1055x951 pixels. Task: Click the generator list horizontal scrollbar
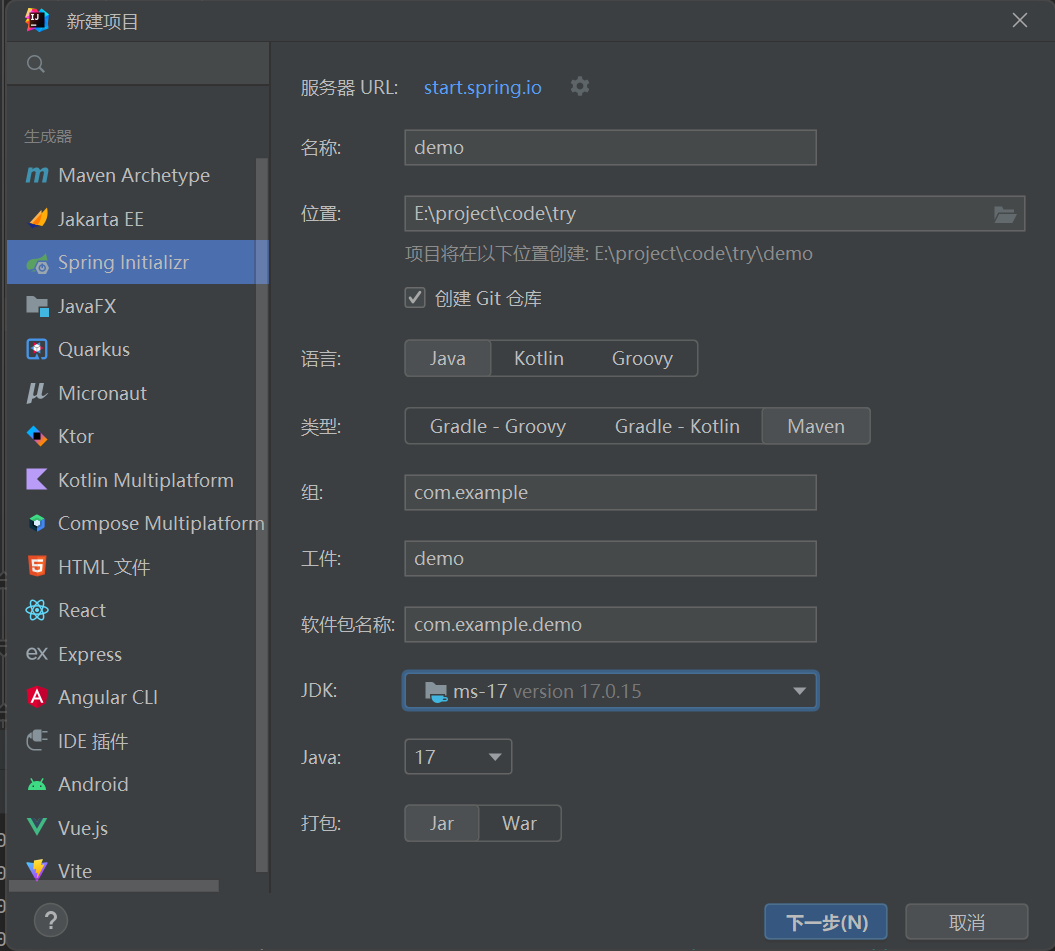(x=113, y=886)
